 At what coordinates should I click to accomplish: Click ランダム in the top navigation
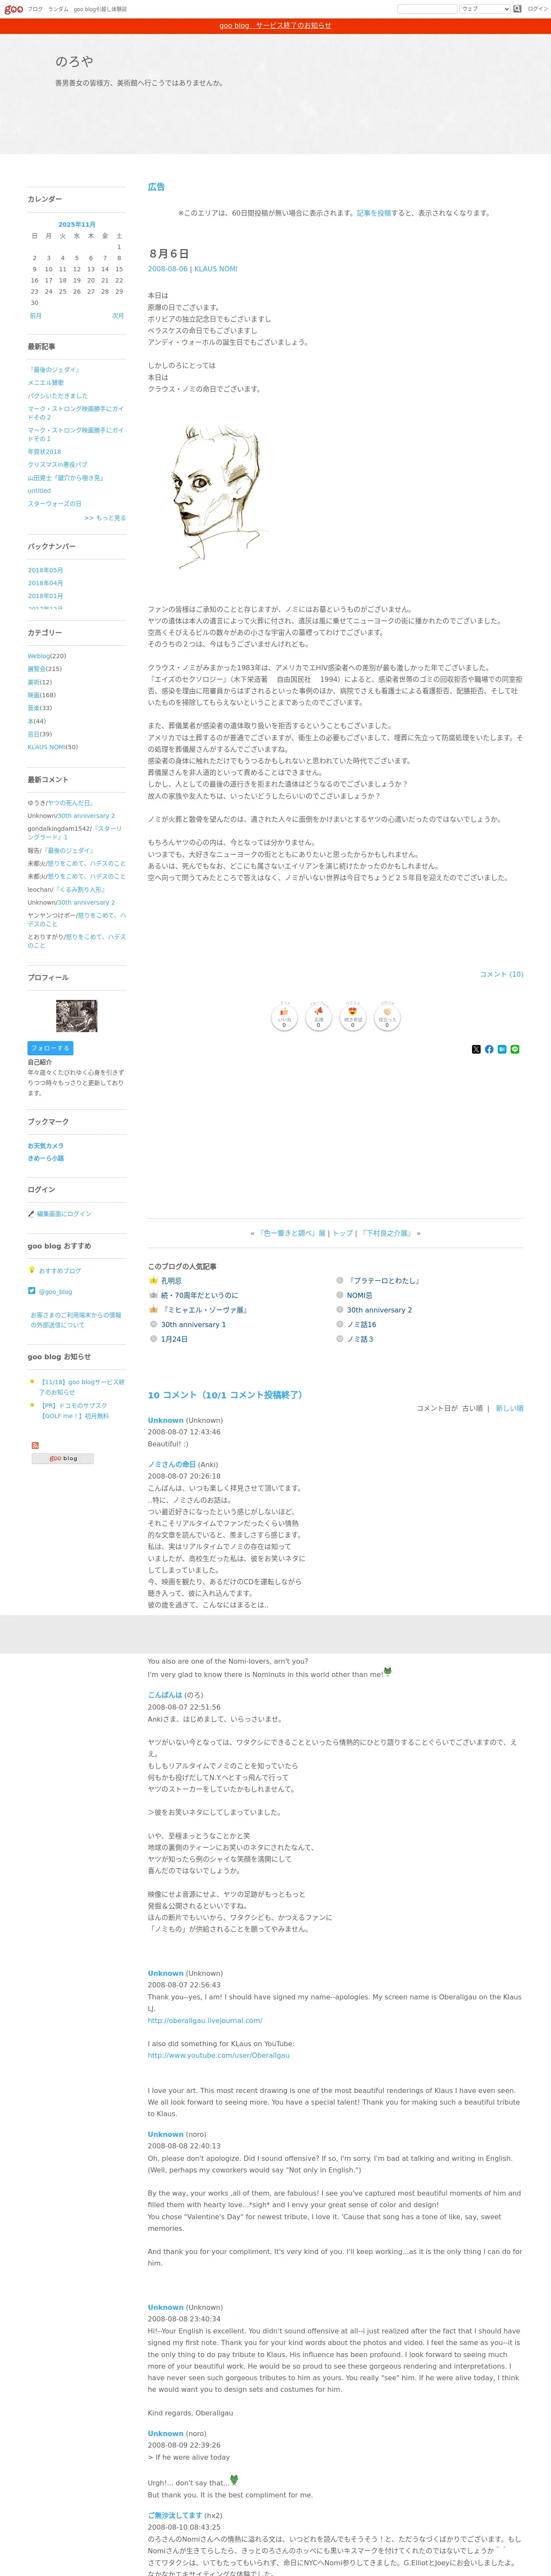(x=58, y=9)
